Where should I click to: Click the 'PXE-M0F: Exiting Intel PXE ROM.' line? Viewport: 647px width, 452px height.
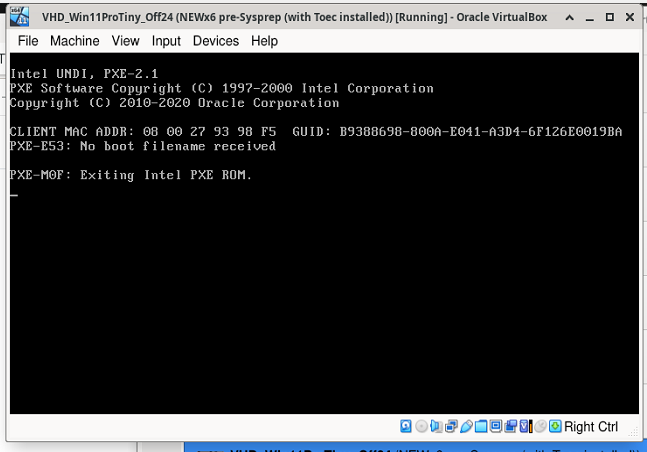(x=131, y=175)
